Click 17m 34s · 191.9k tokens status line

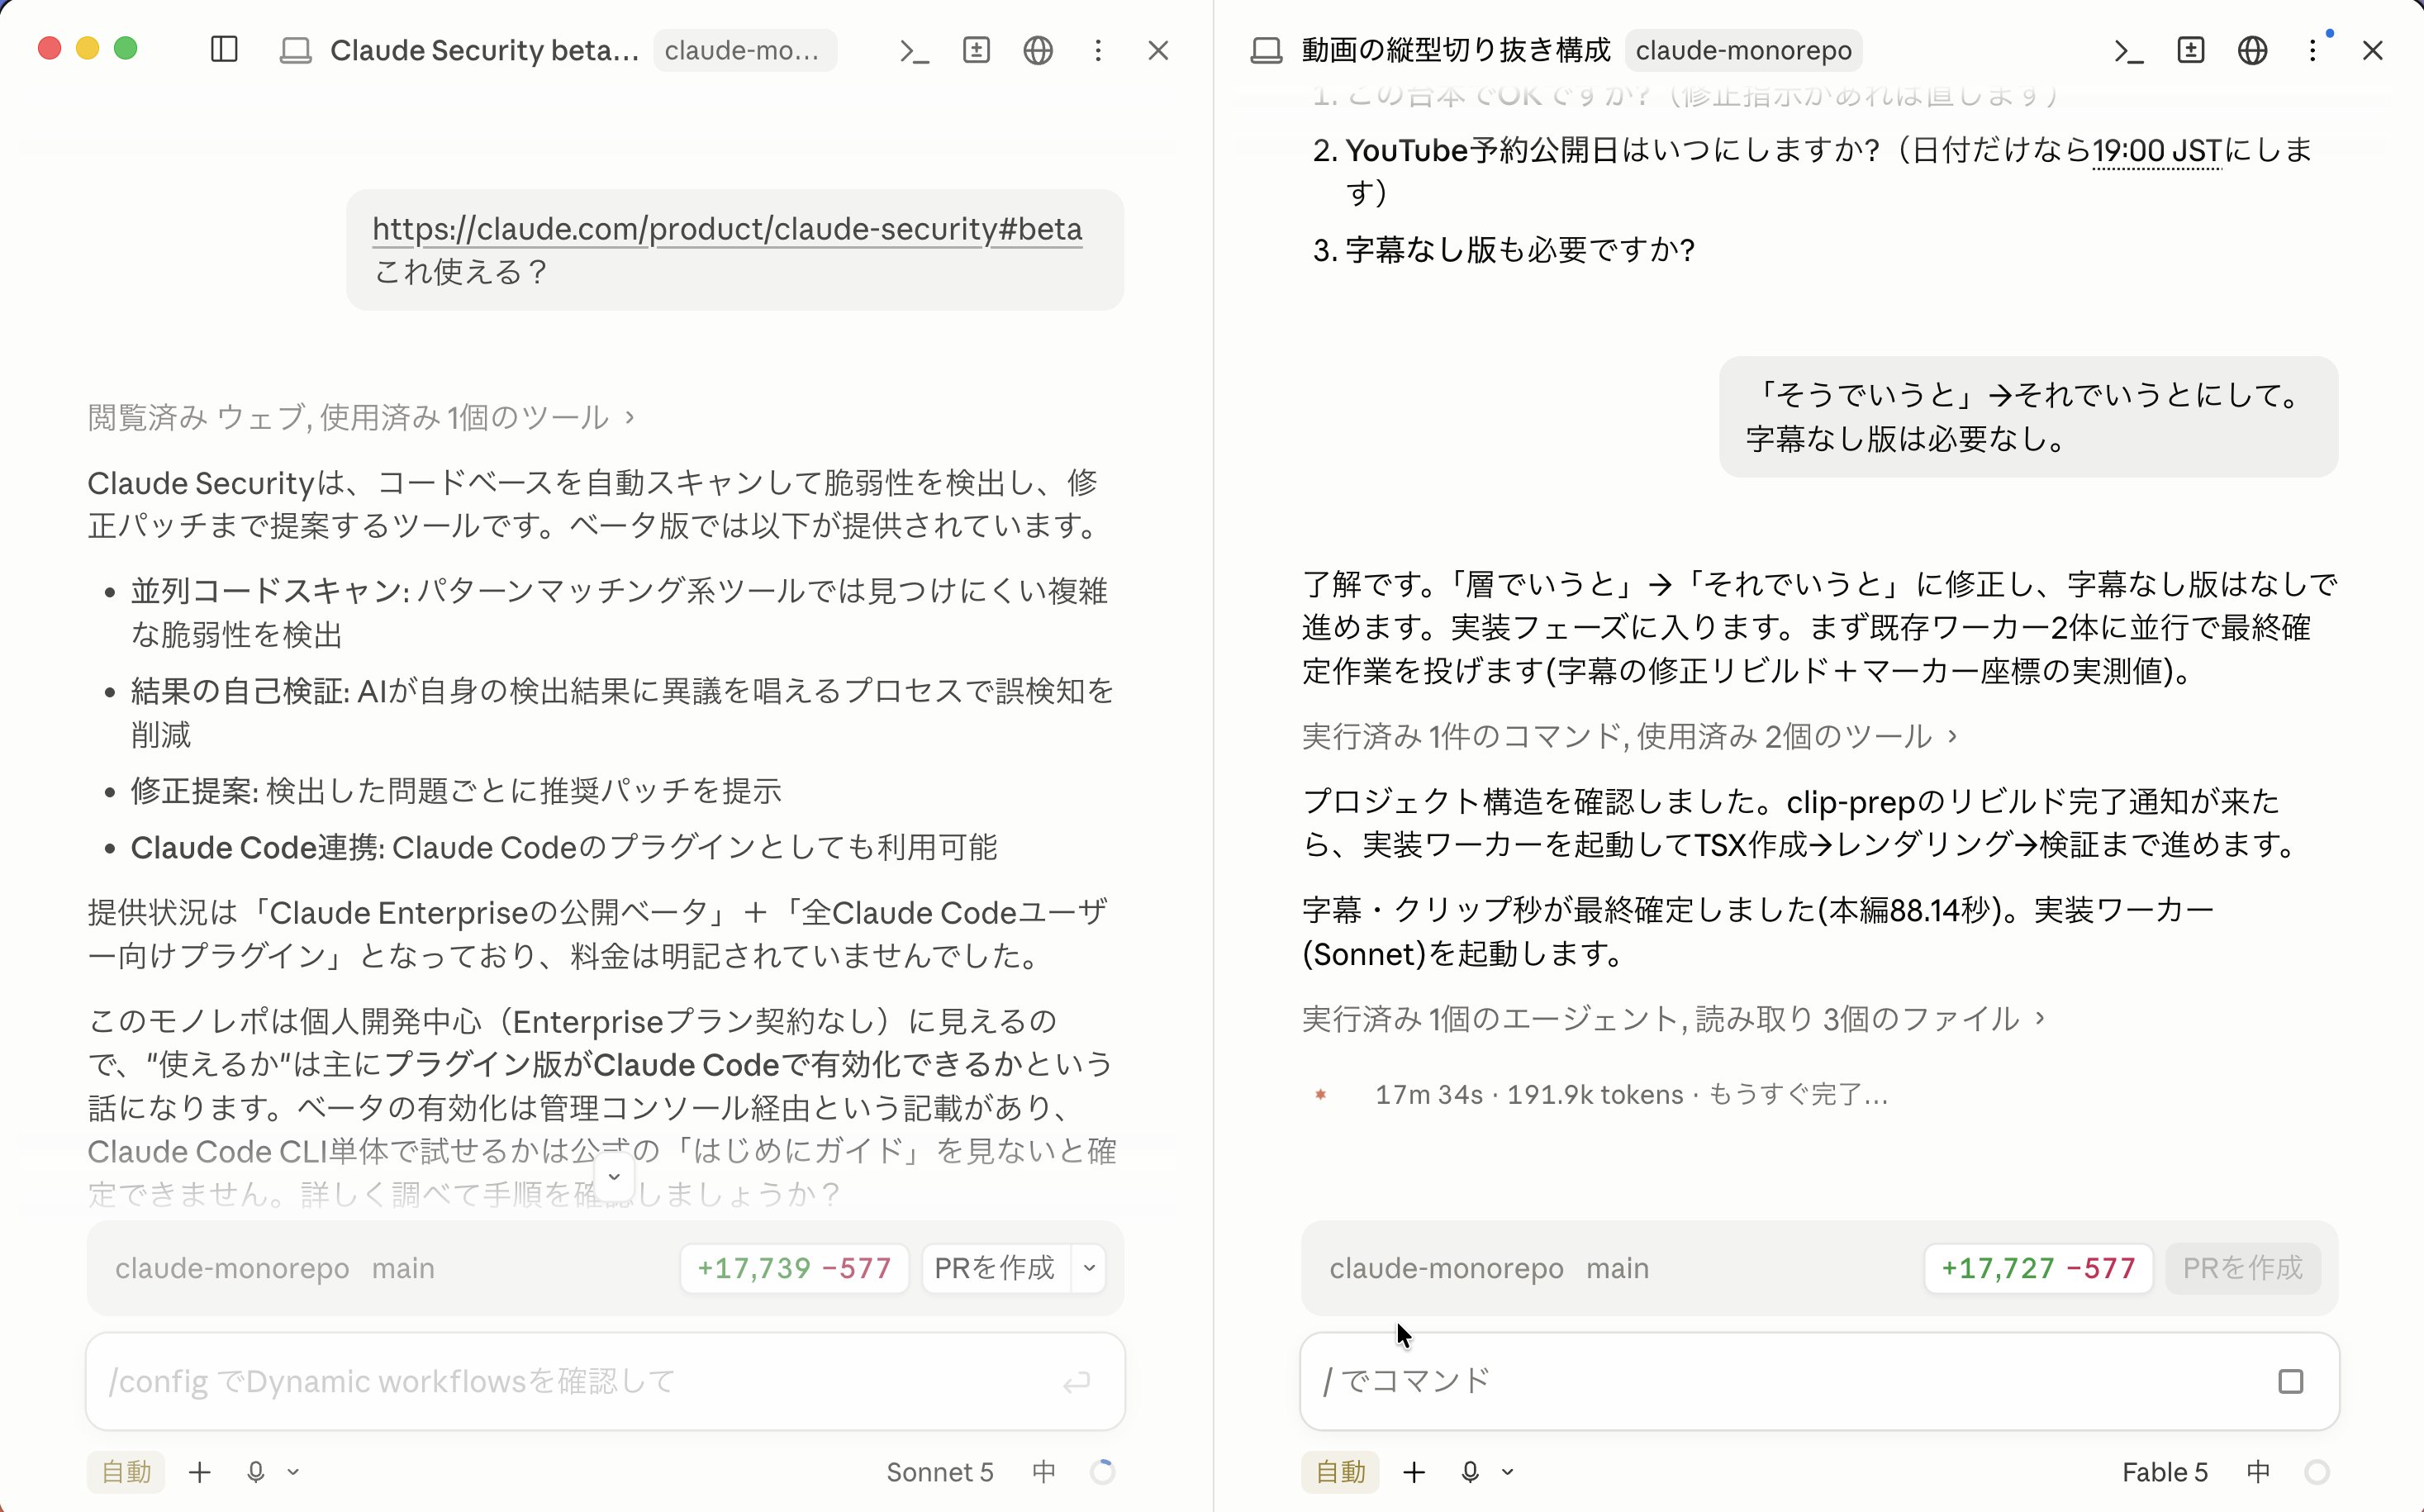point(1632,1095)
